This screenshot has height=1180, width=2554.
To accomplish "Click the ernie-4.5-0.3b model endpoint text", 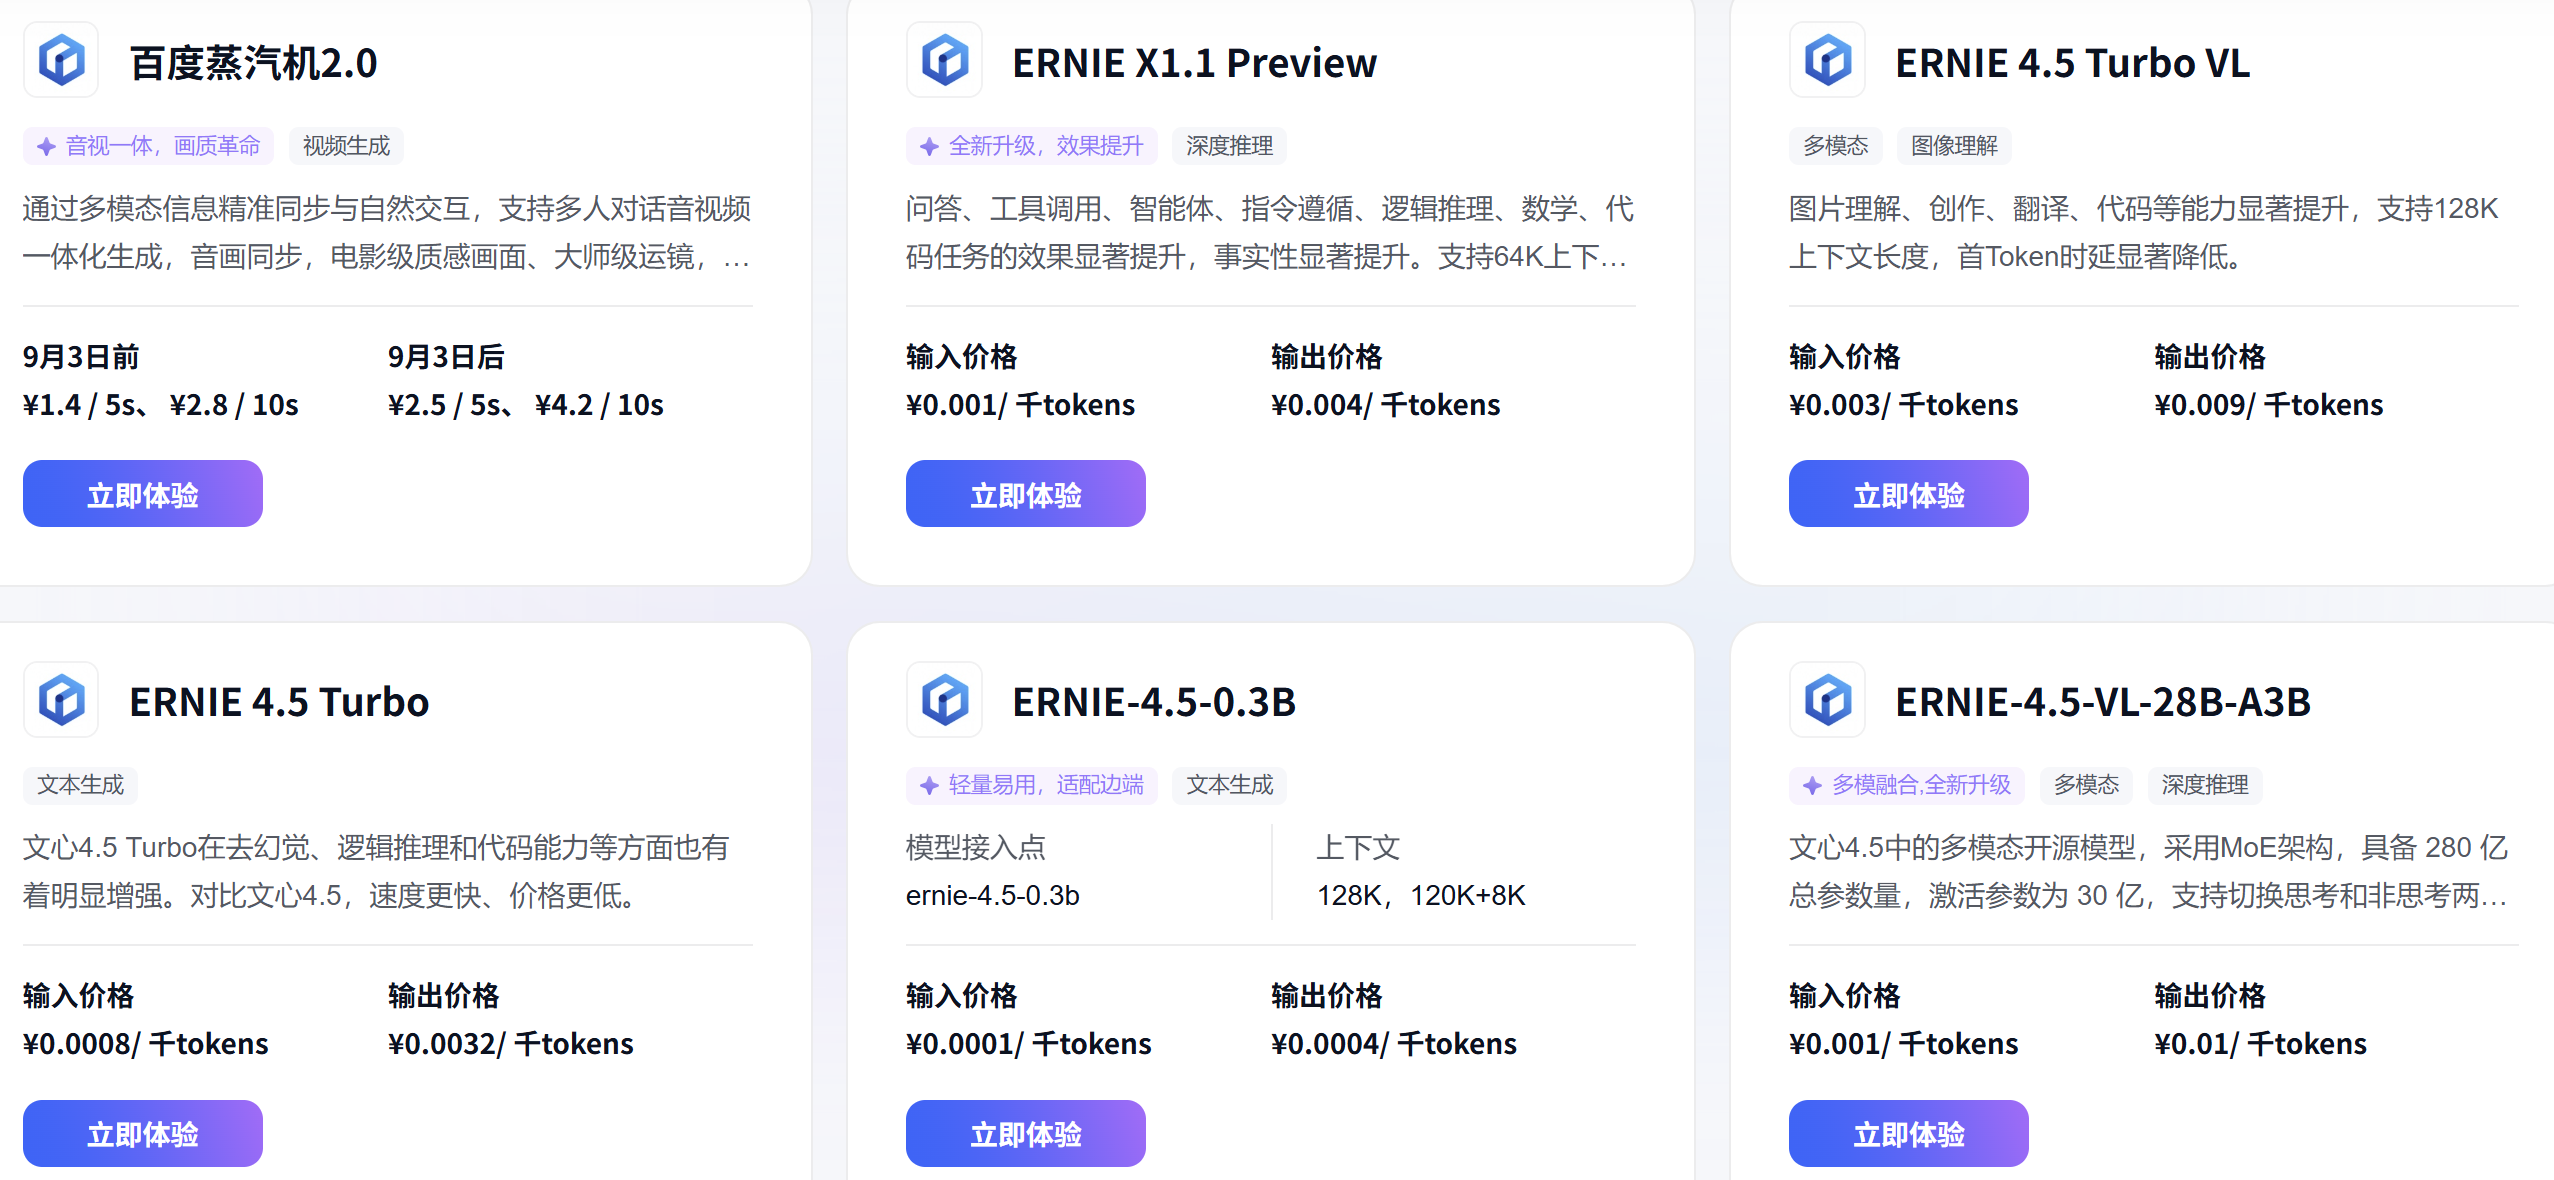I will (992, 895).
